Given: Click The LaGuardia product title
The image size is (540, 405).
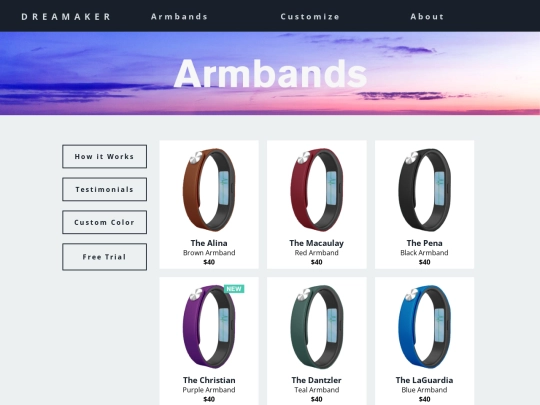Looking at the screenshot, I should point(424,380).
